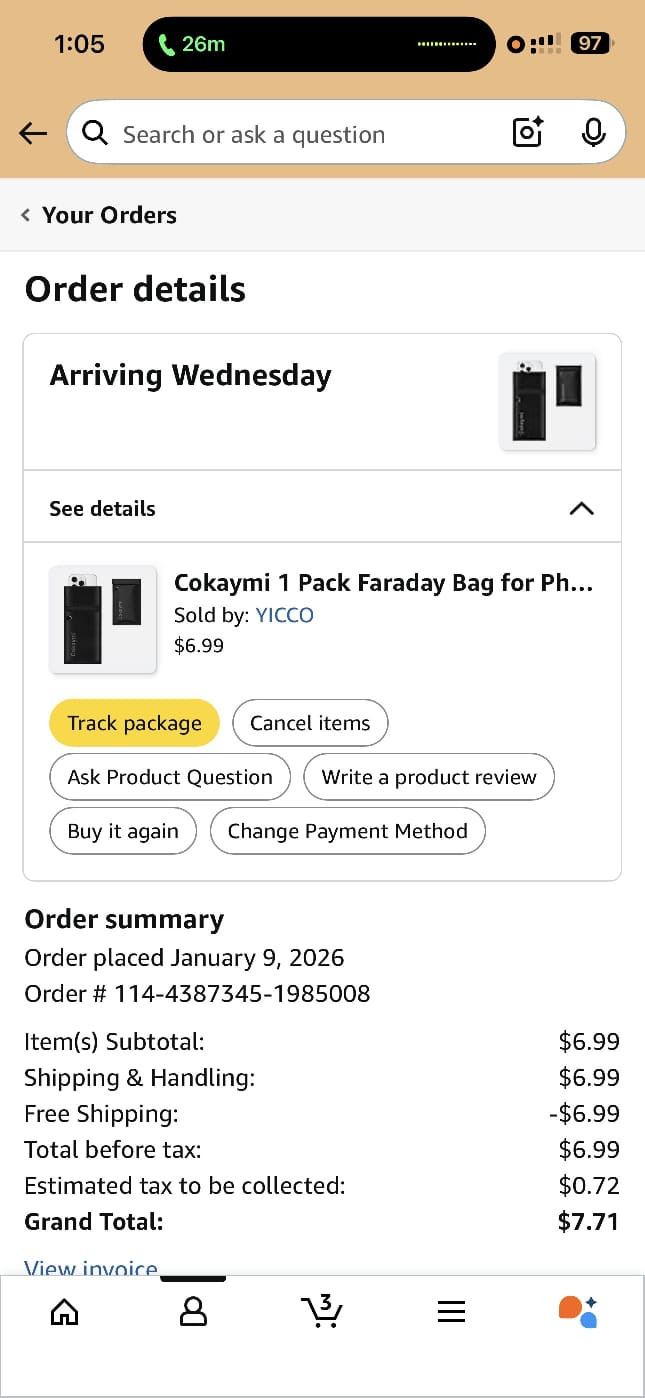
Task: Choose Change Payment Method
Action: pyautogui.click(x=347, y=831)
